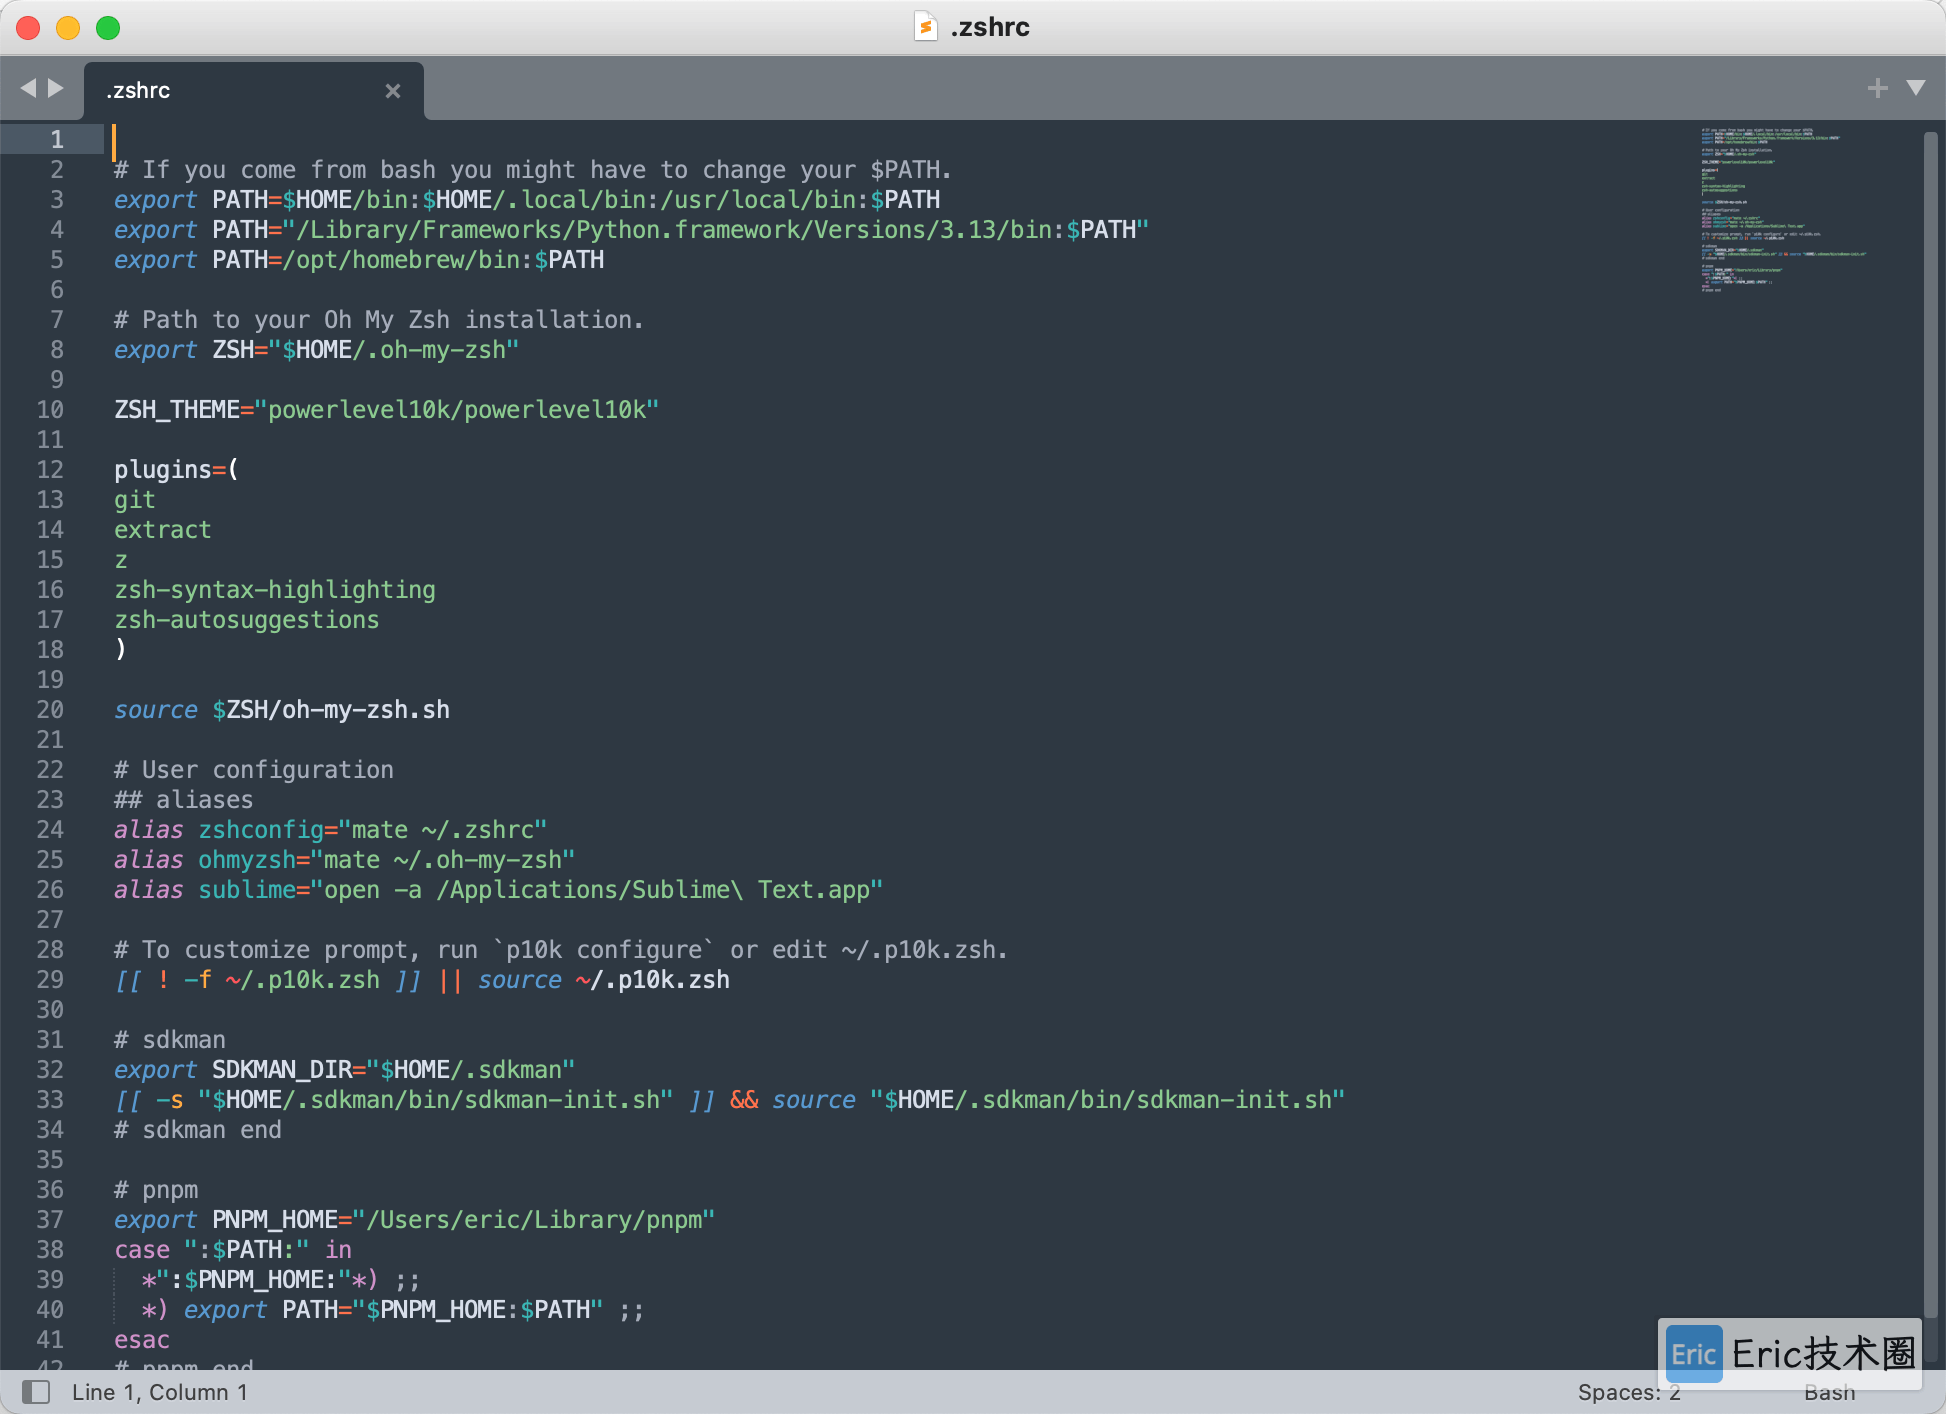Click the 'zsh-autosuggestions' plugin line

(247, 619)
